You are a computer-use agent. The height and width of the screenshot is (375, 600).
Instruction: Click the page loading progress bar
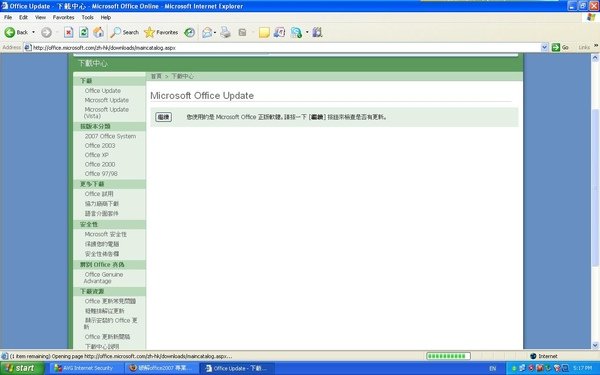click(448, 356)
